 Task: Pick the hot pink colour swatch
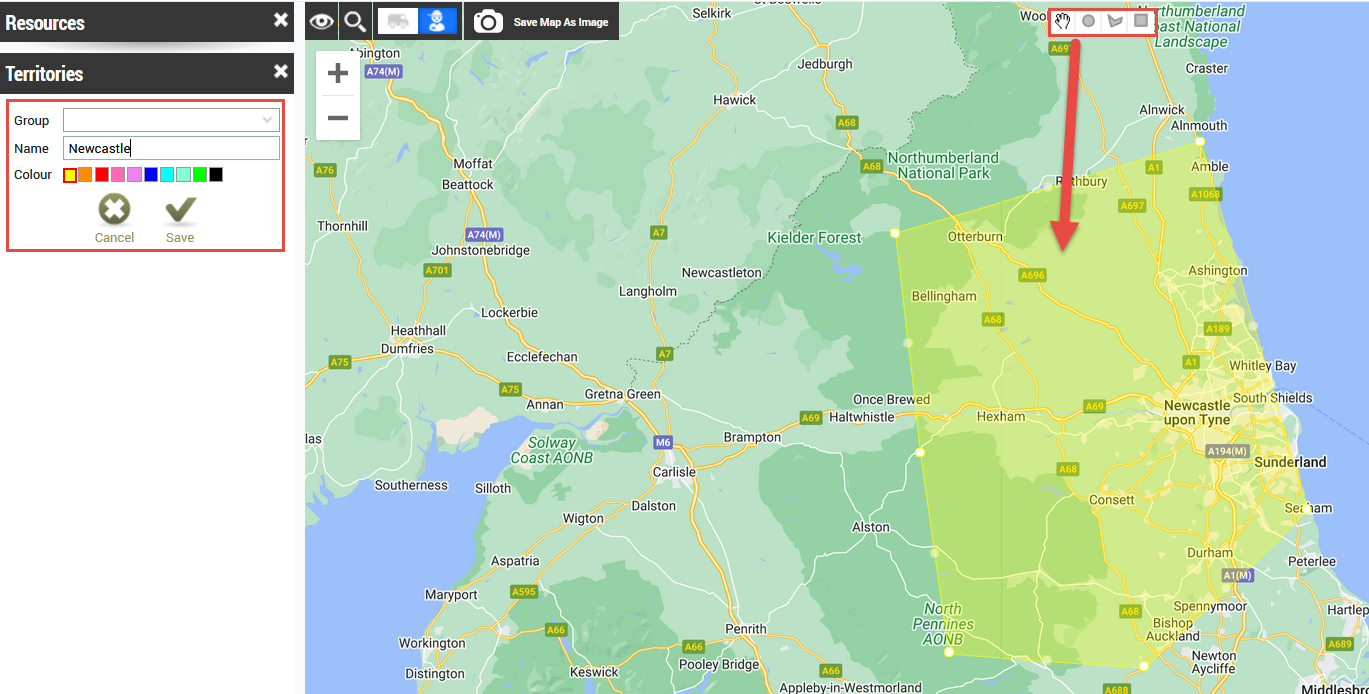(x=118, y=175)
